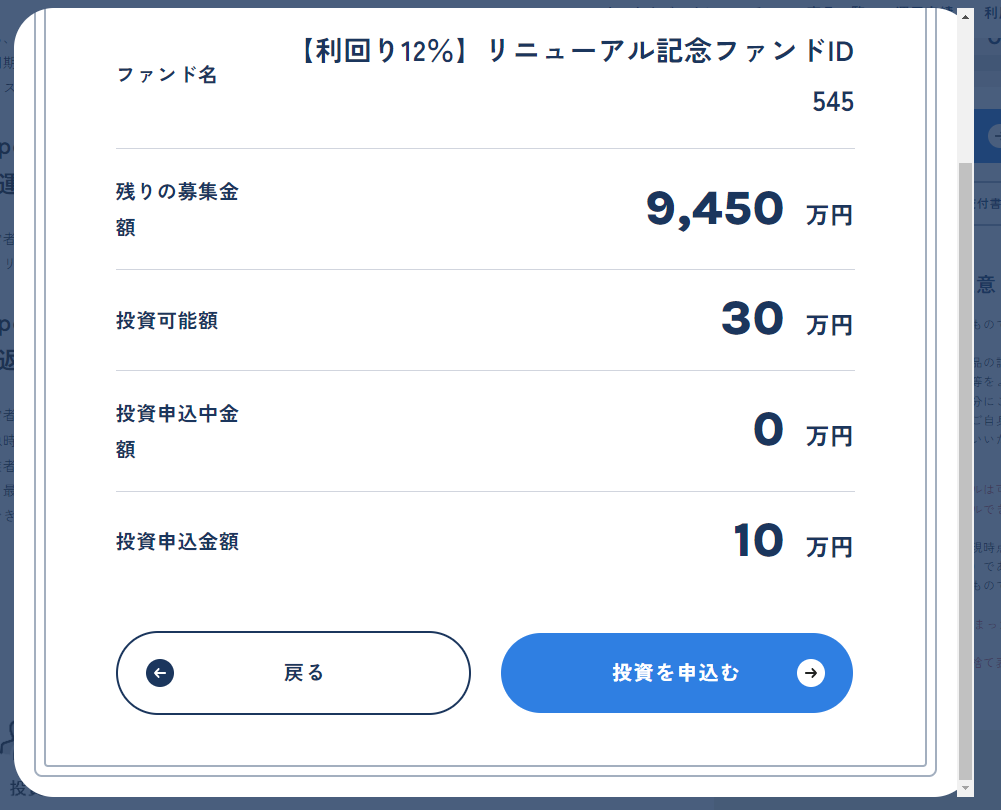Viewport: 1001px width, 810px height.
Task: Click the 万円 unit beside 9,450
Action: [829, 215]
